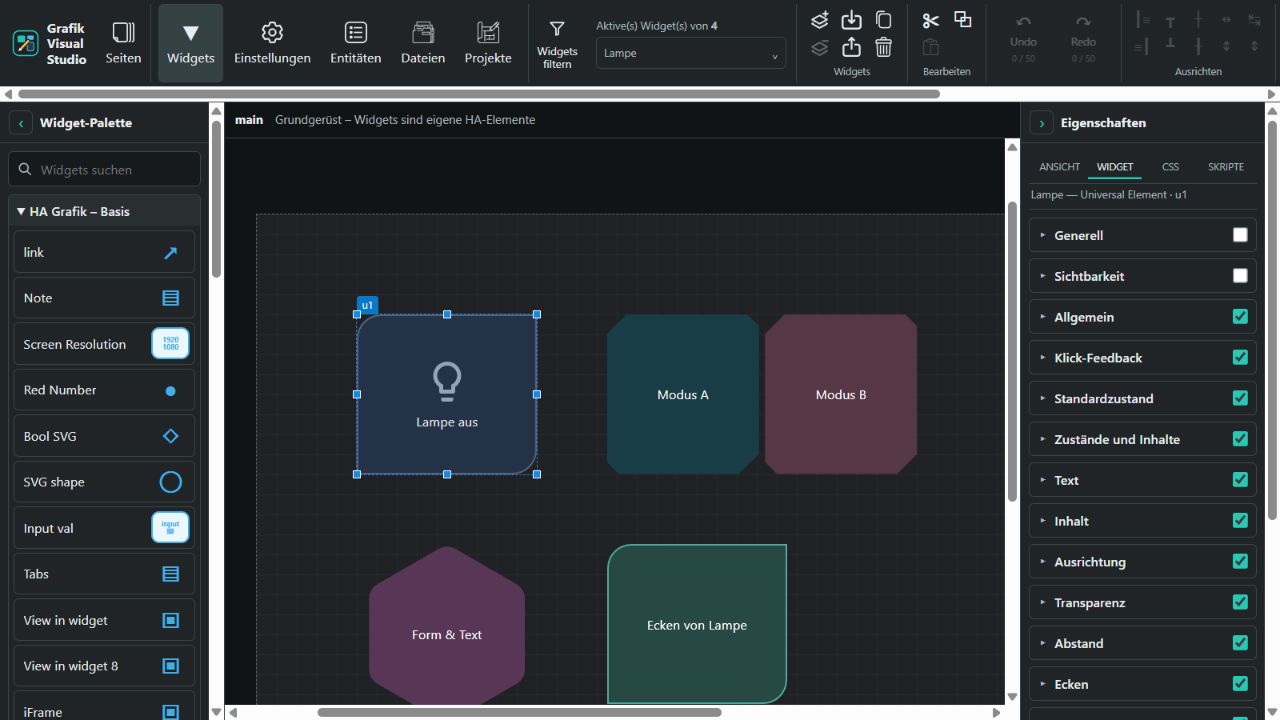
Task: Collapse the Widget-Palette panel arrow
Action: (21, 123)
